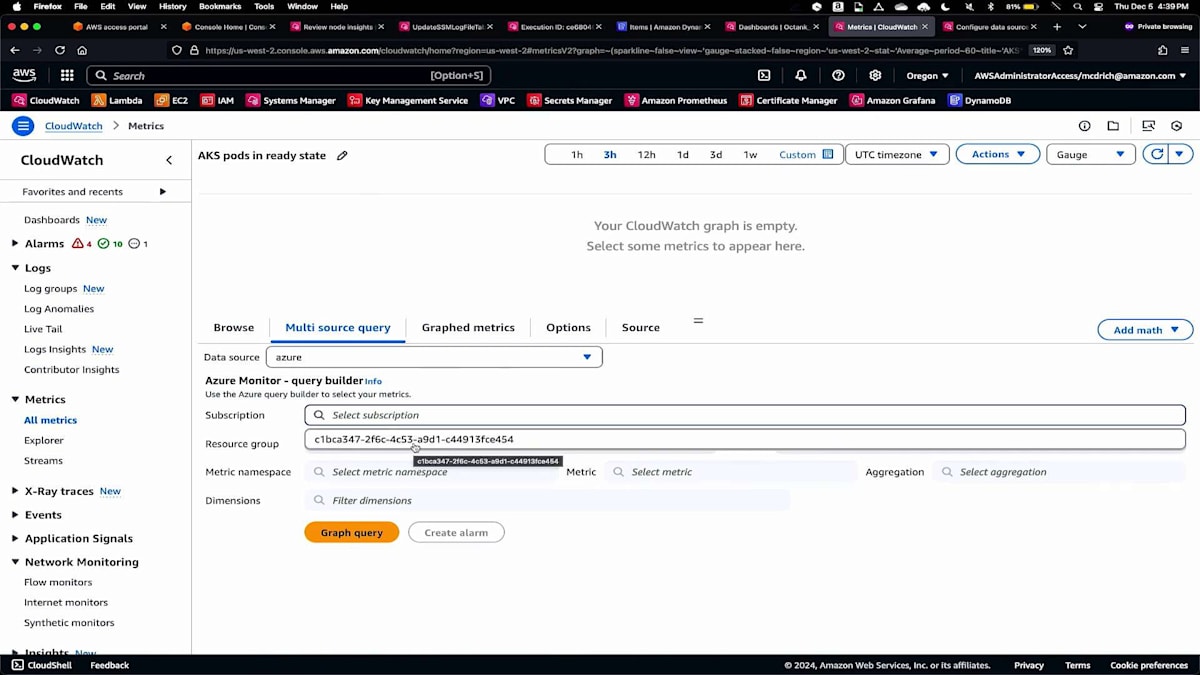The width and height of the screenshot is (1200, 675).
Task: Expand the Application Signals section
Action: click(x=15, y=538)
